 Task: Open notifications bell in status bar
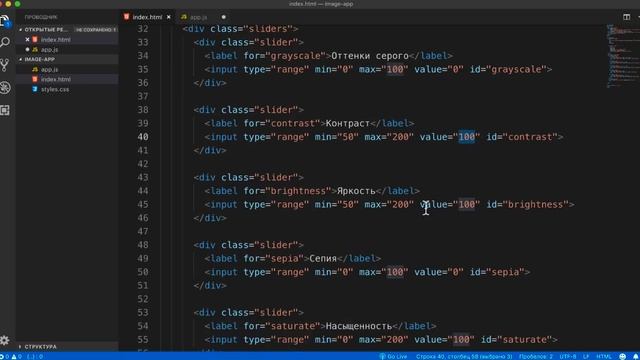[636, 356]
